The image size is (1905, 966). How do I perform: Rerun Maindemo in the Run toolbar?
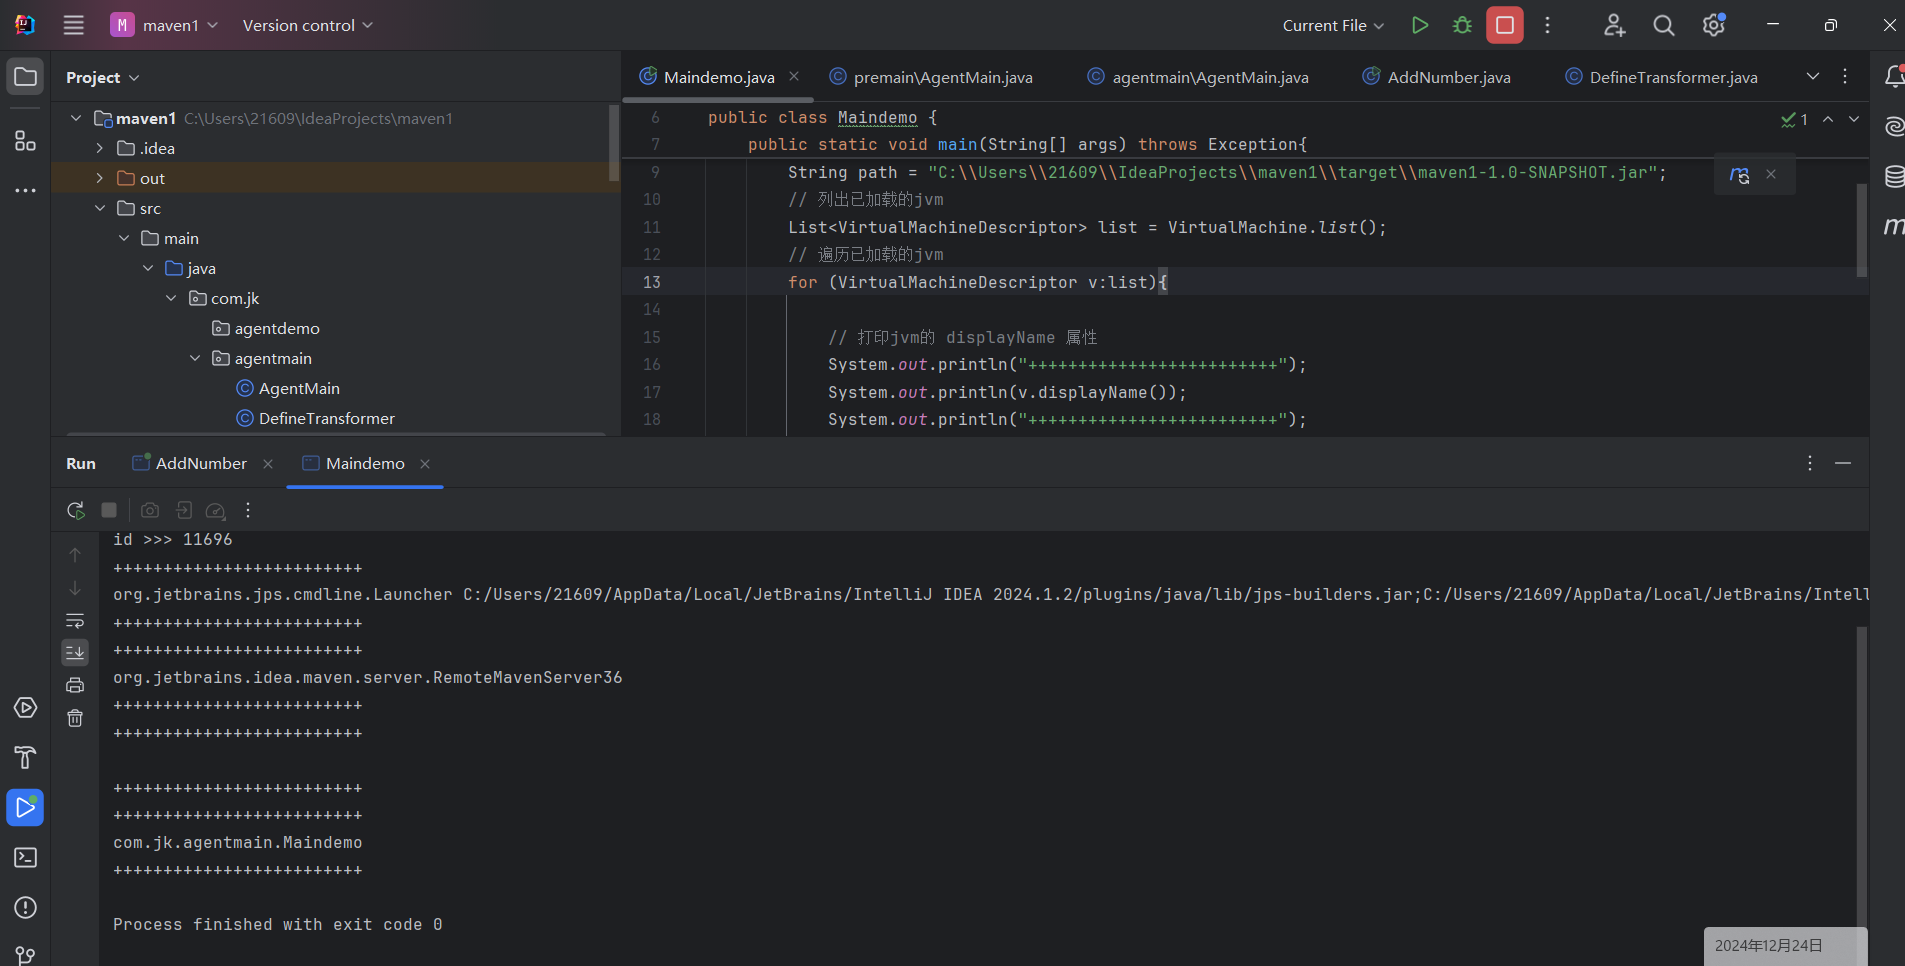click(x=75, y=510)
